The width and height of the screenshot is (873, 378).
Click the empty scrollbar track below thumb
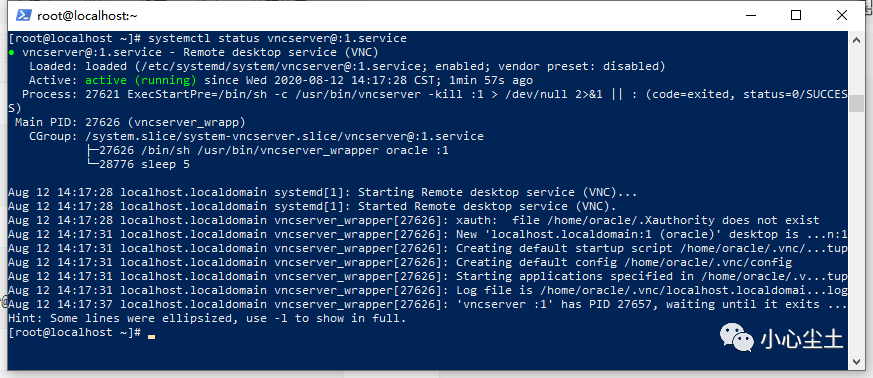click(856, 234)
